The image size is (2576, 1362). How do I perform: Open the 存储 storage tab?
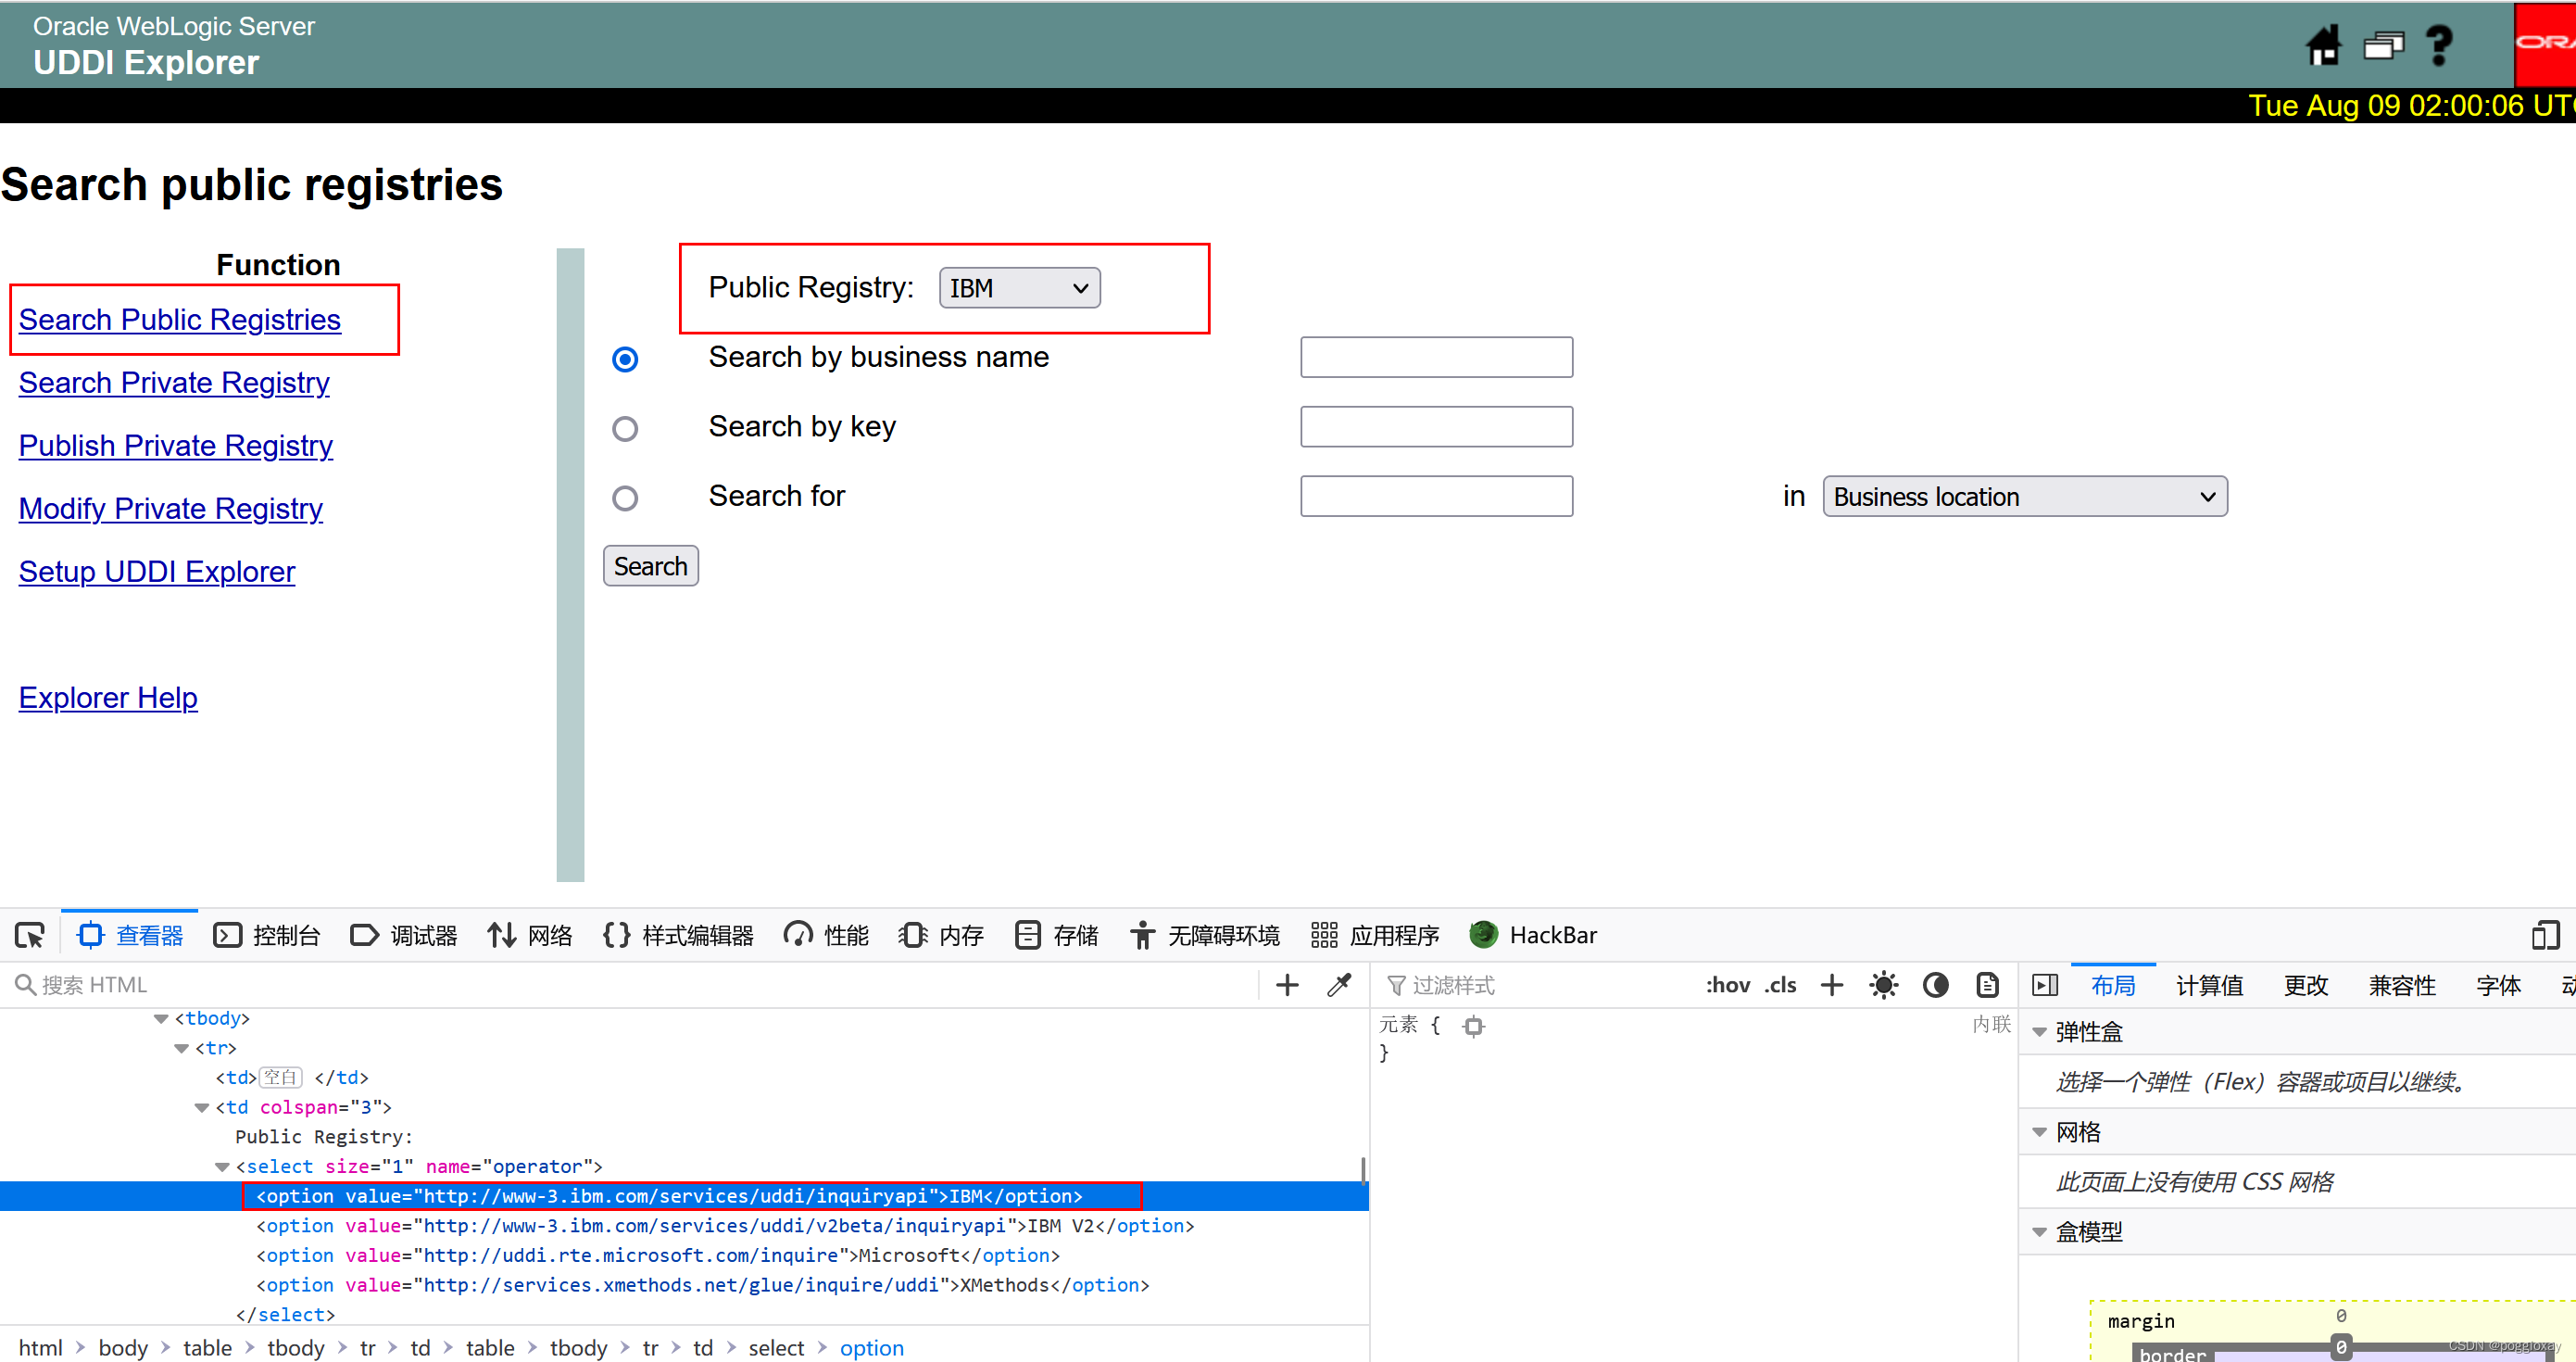(1056, 935)
